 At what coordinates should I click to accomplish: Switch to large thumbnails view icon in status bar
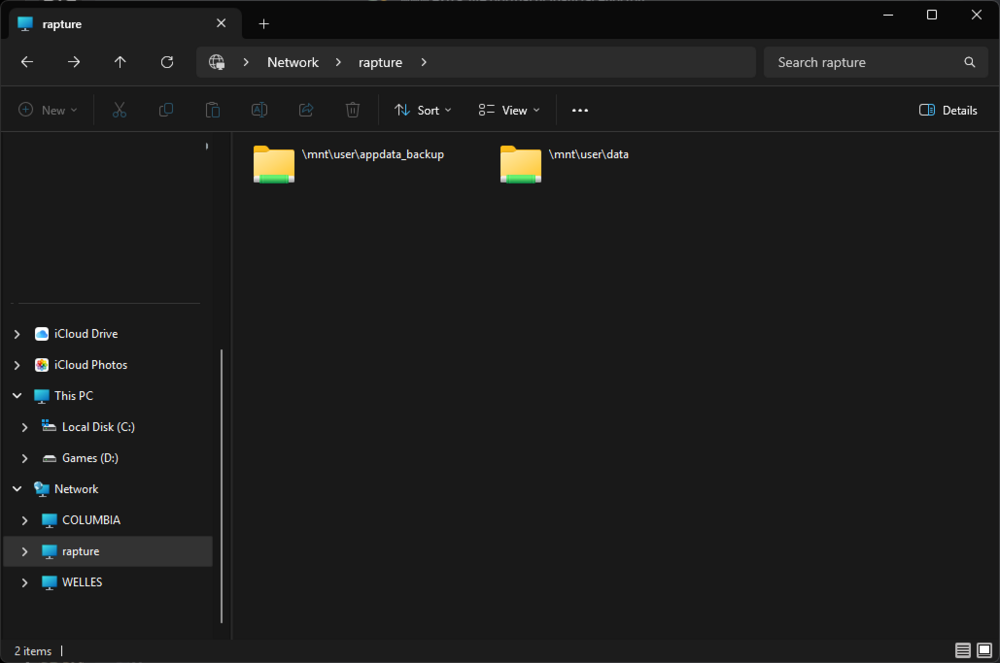984,650
